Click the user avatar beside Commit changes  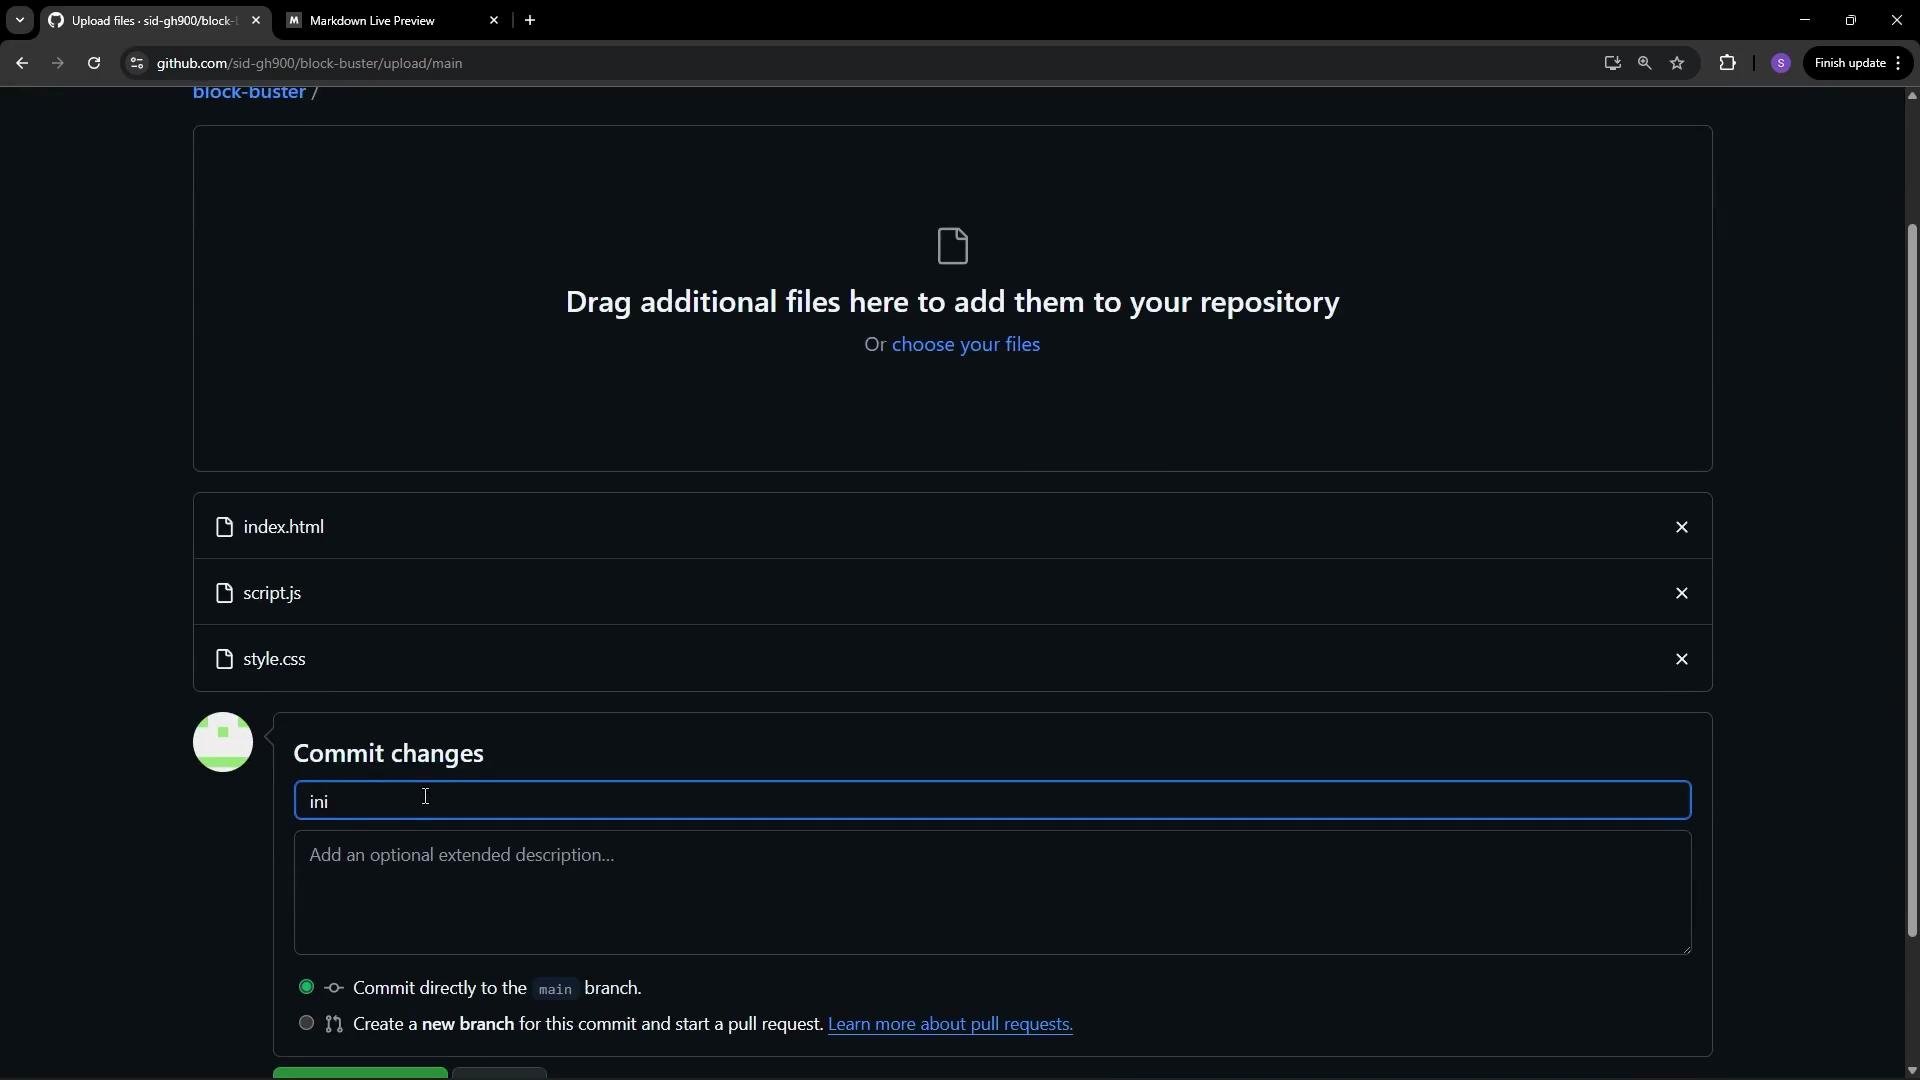(222, 742)
